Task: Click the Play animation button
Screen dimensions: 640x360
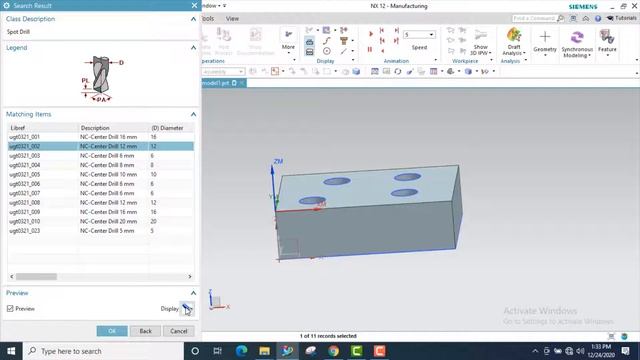Action: coord(371,34)
